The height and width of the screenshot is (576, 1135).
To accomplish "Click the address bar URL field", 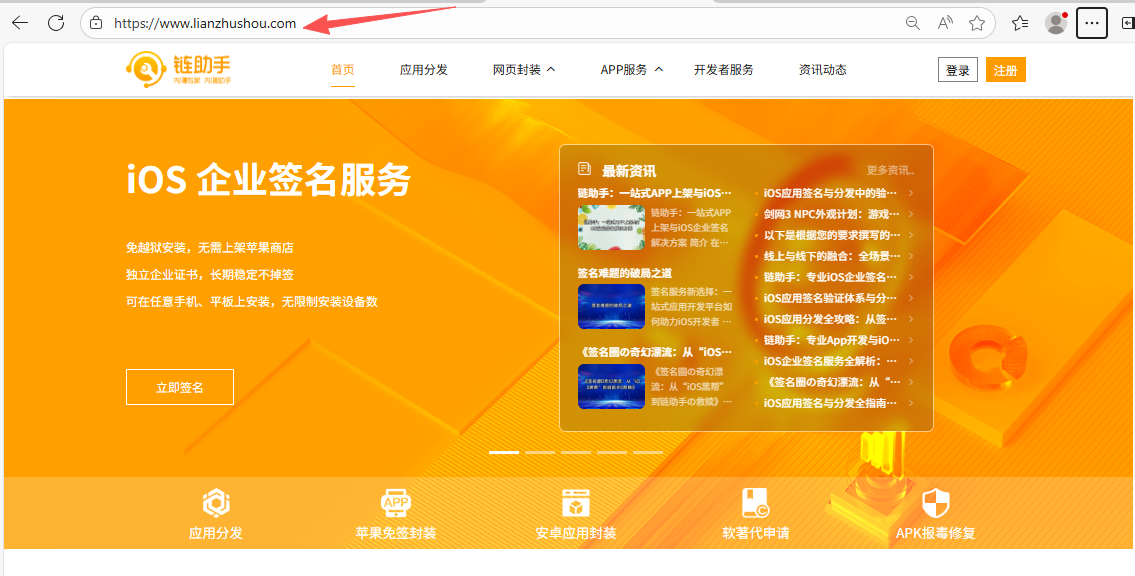I will tap(500, 23).
